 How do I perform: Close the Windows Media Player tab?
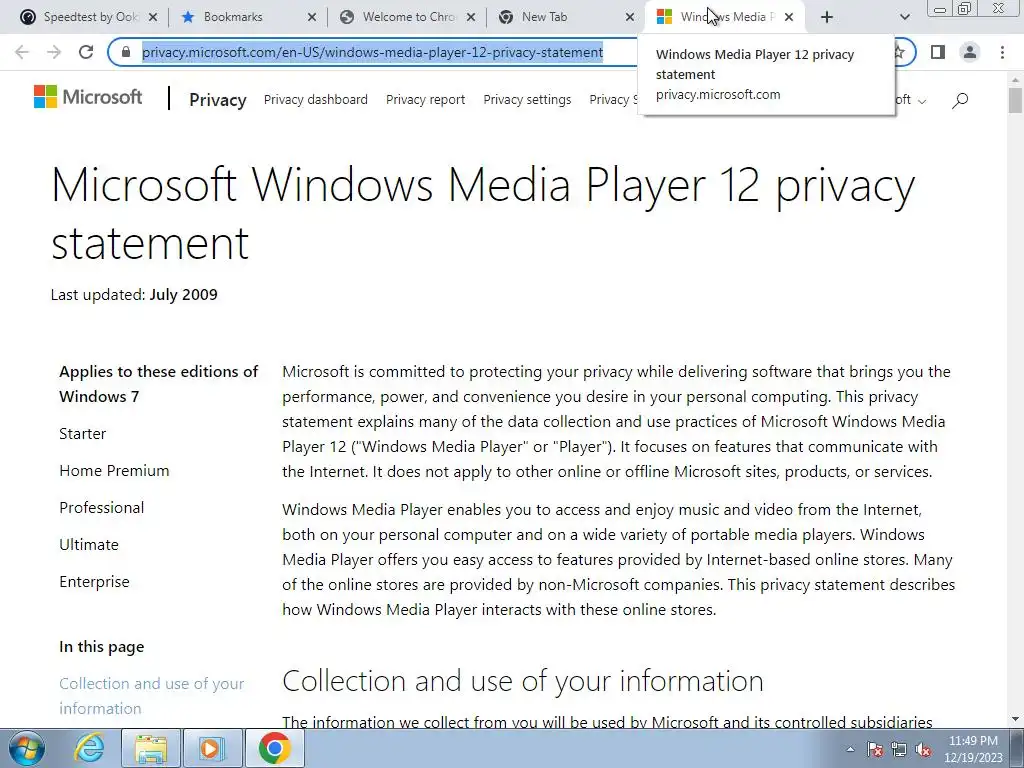(x=789, y=18)
